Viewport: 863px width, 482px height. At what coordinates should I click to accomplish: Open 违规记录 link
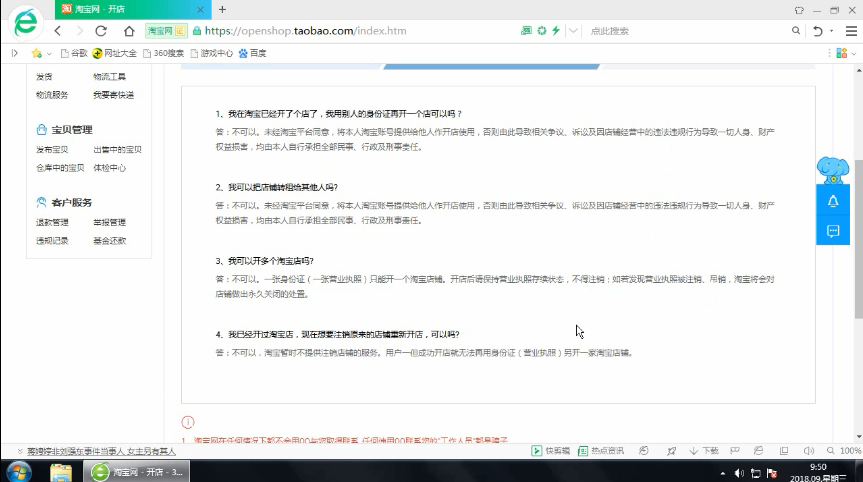52,240
